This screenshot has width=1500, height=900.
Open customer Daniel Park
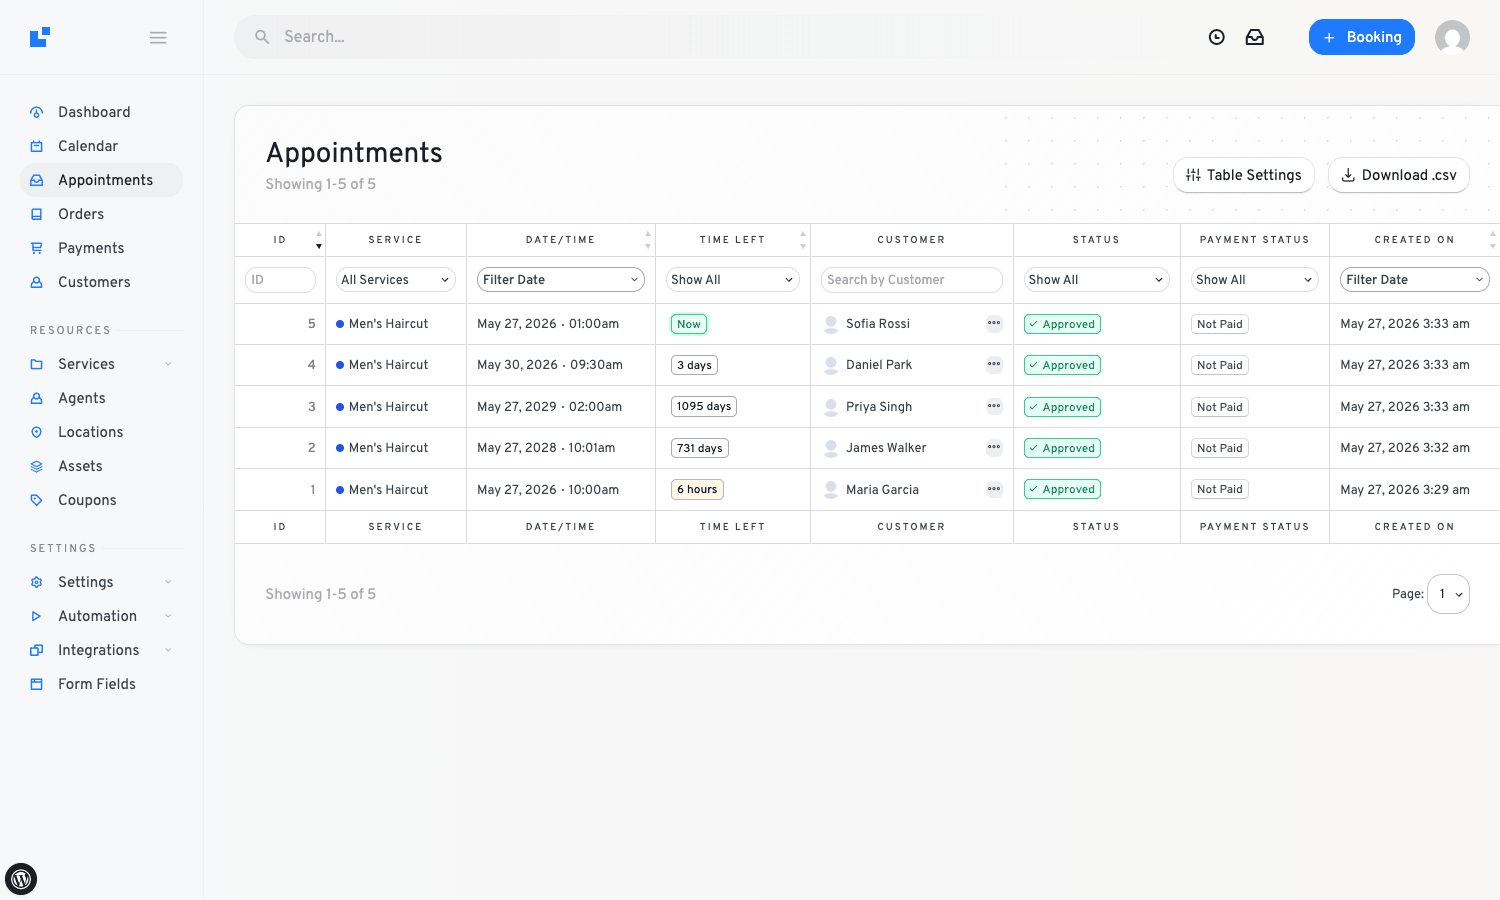[x=879, y=365]
